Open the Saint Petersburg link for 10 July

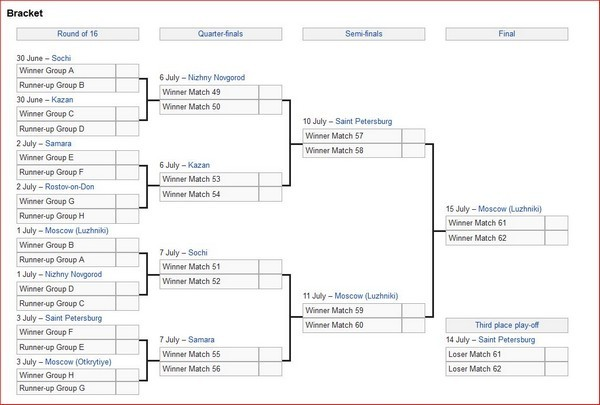pos(364,121)
